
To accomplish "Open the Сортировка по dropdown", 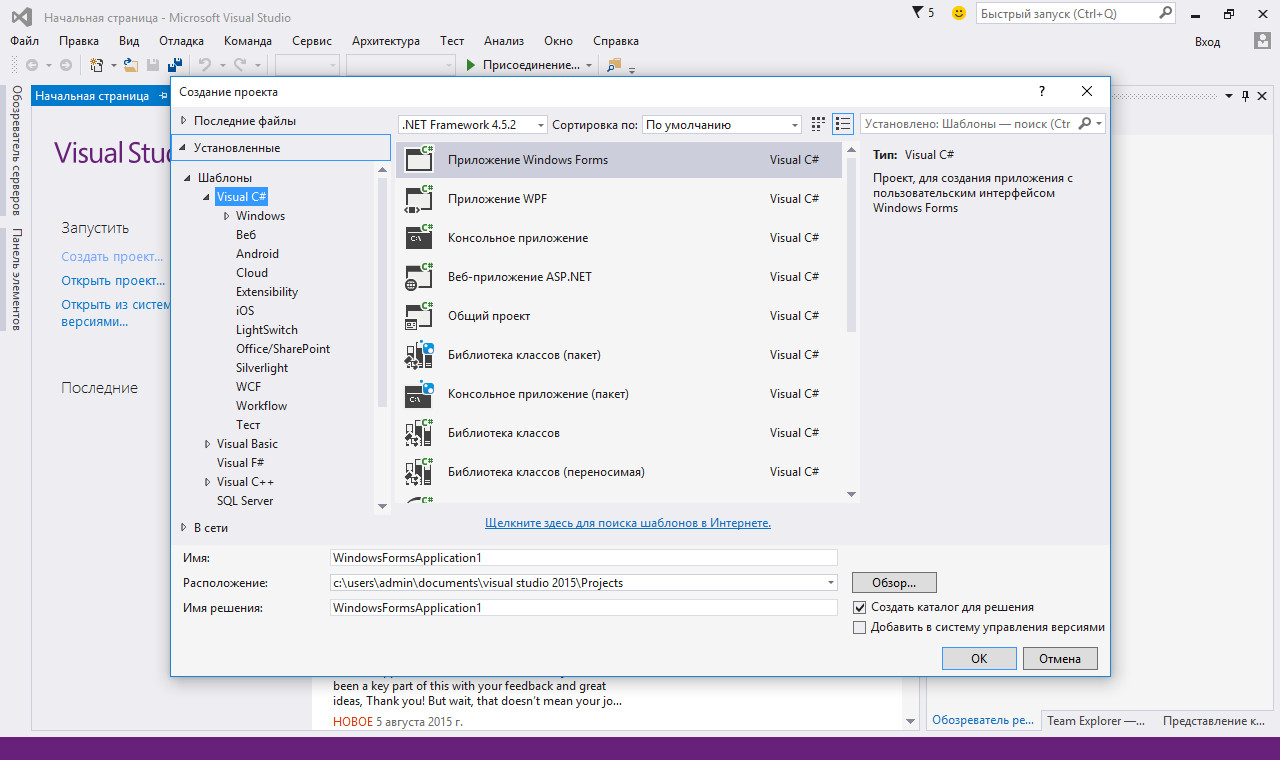I will click(x=721, y=125).
